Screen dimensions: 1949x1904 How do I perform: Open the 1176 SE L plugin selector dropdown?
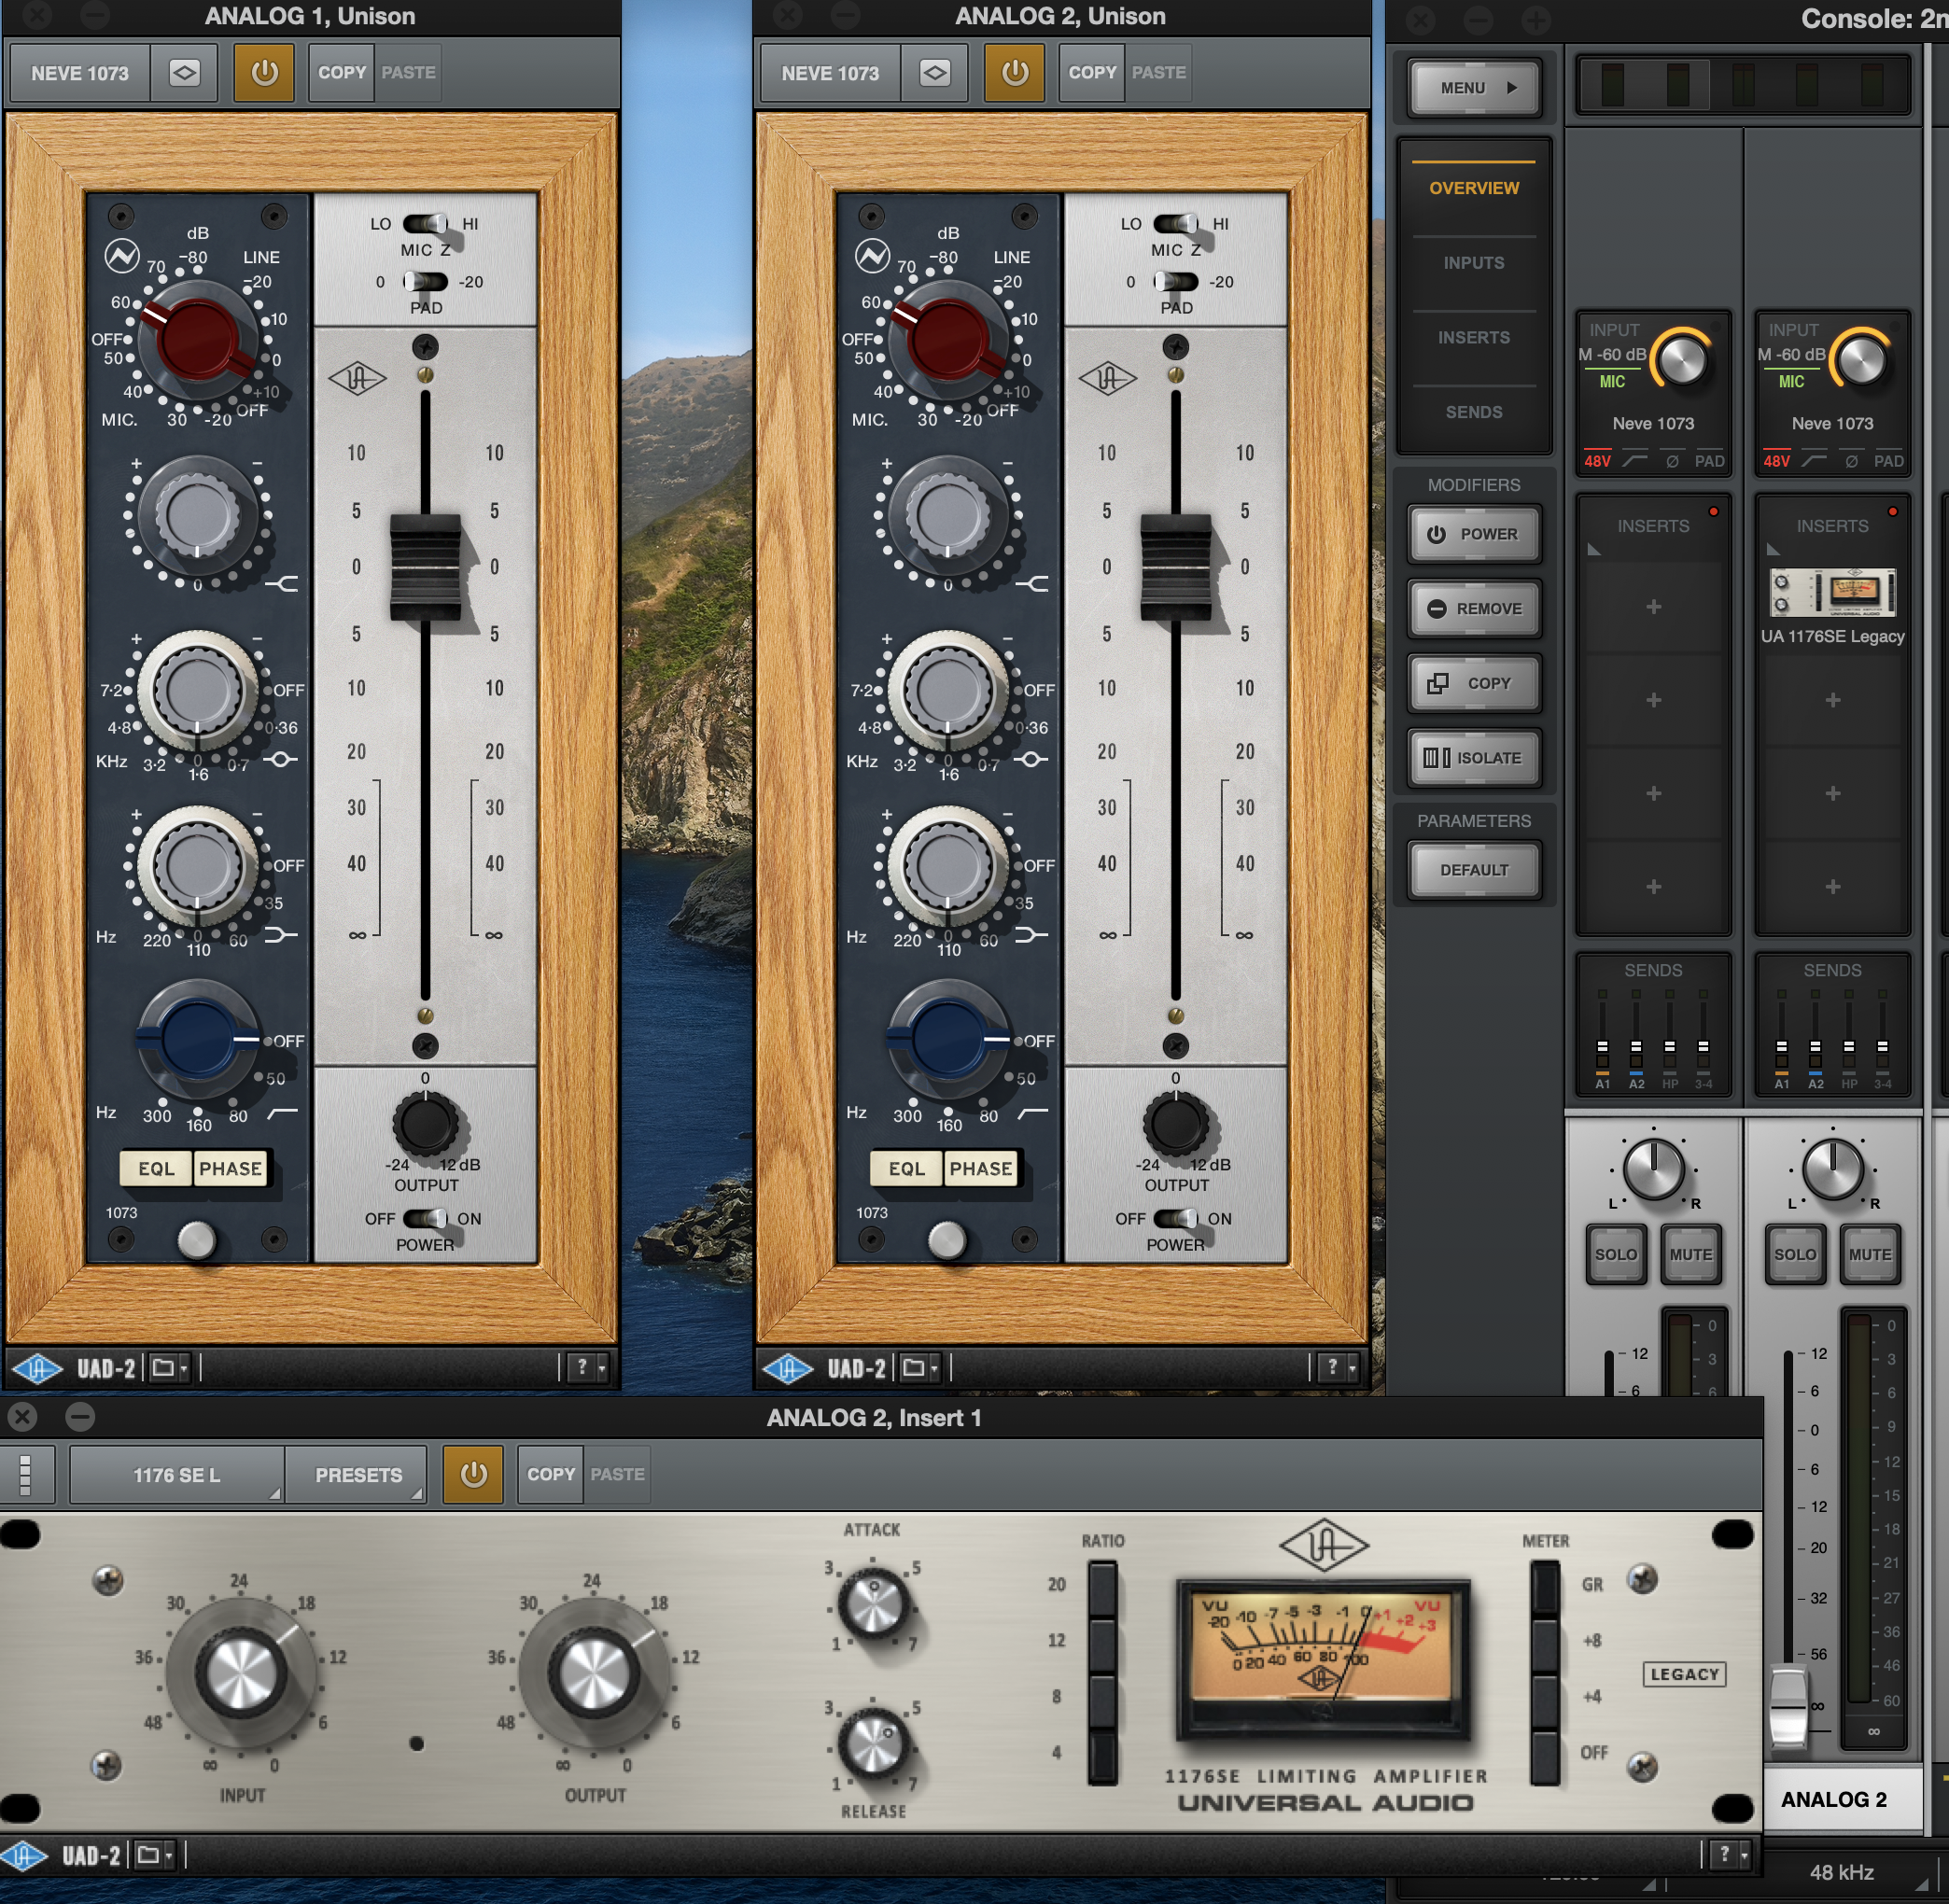pyautogui.click(x=176, y=1474)
